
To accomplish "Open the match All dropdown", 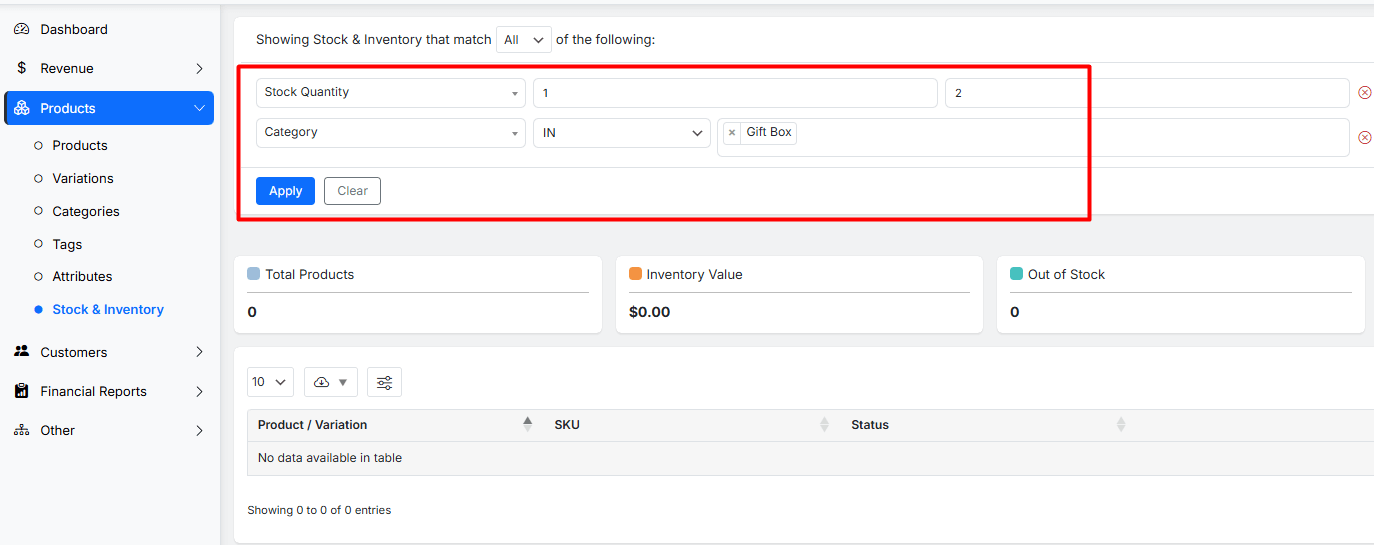I will coord(523,40).
